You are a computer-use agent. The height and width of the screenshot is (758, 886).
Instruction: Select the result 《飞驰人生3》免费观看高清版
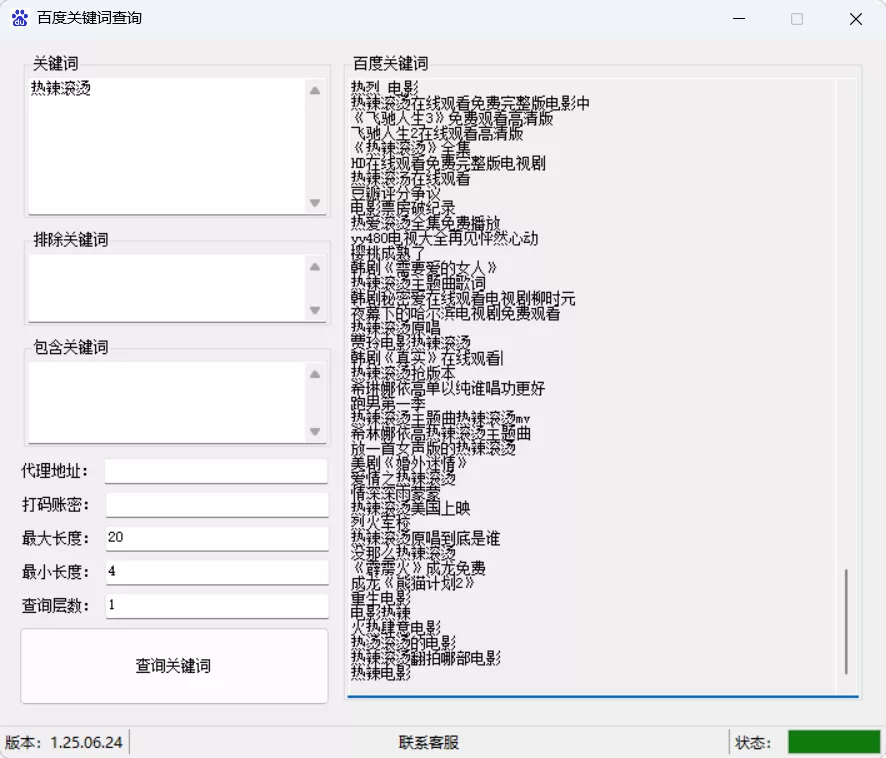451,118
